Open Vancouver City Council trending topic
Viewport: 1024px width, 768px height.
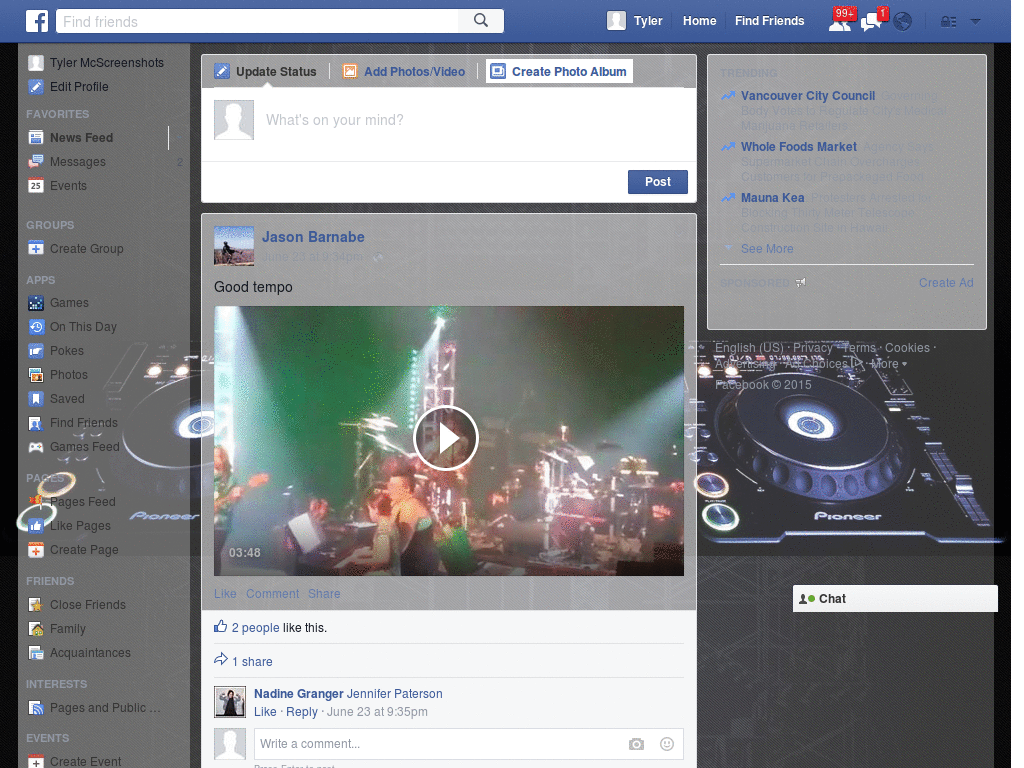coord(808,96)
